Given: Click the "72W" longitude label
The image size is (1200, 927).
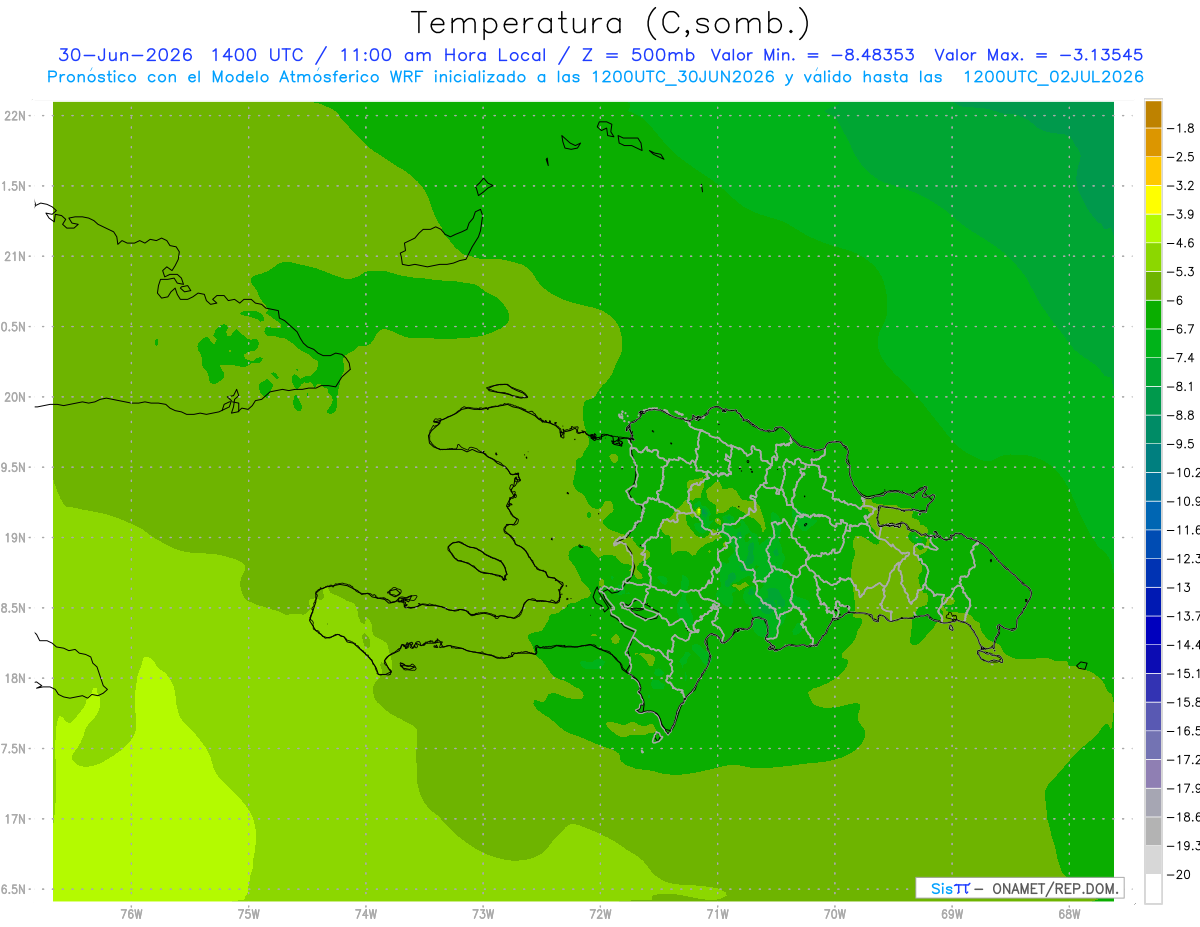Looking at the screenshot, I should (600, 914).
